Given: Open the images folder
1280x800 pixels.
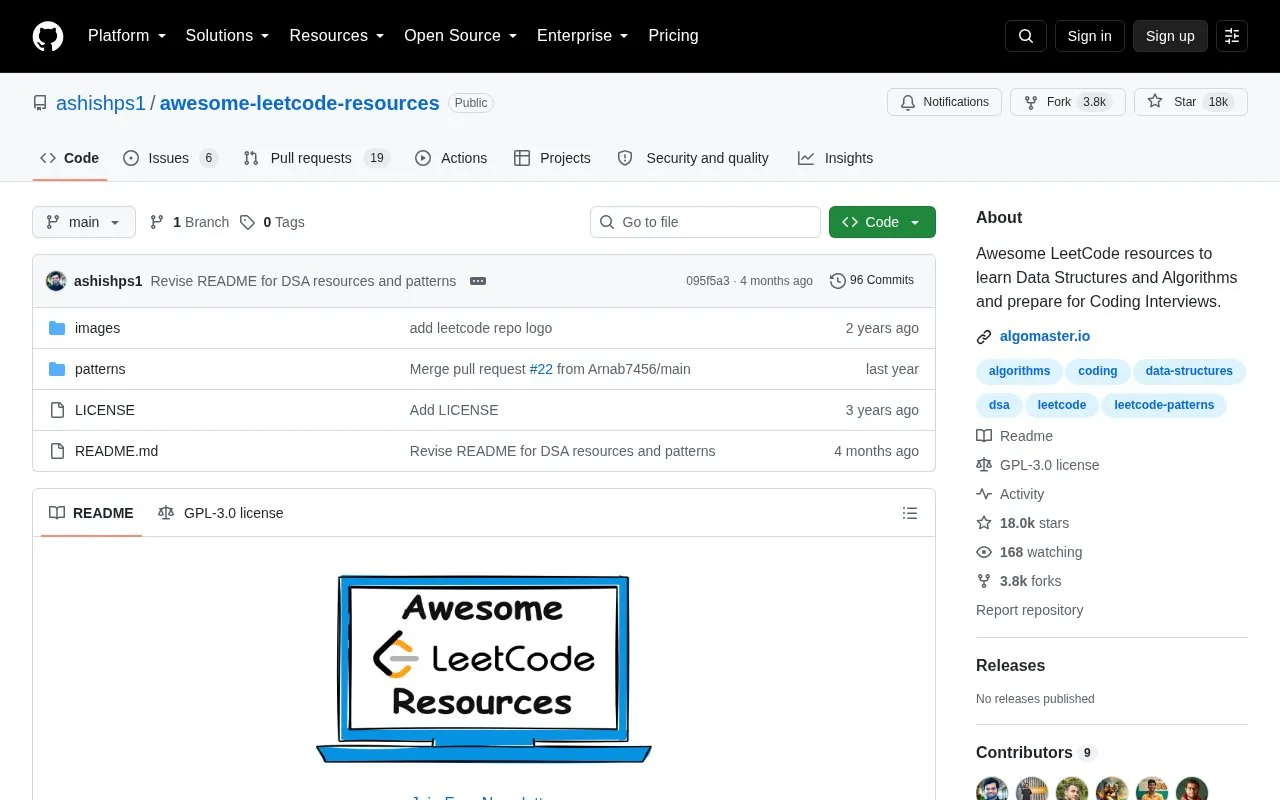Looking at the screenshot, I should [97, 328].
